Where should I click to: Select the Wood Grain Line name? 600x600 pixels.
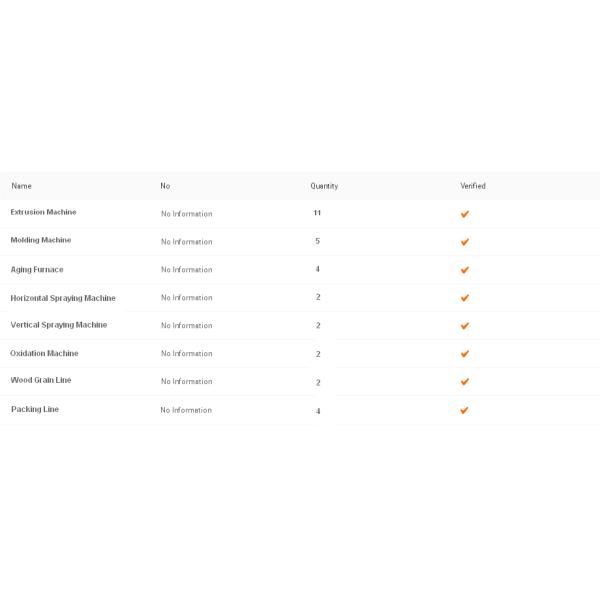pos(41,380)
